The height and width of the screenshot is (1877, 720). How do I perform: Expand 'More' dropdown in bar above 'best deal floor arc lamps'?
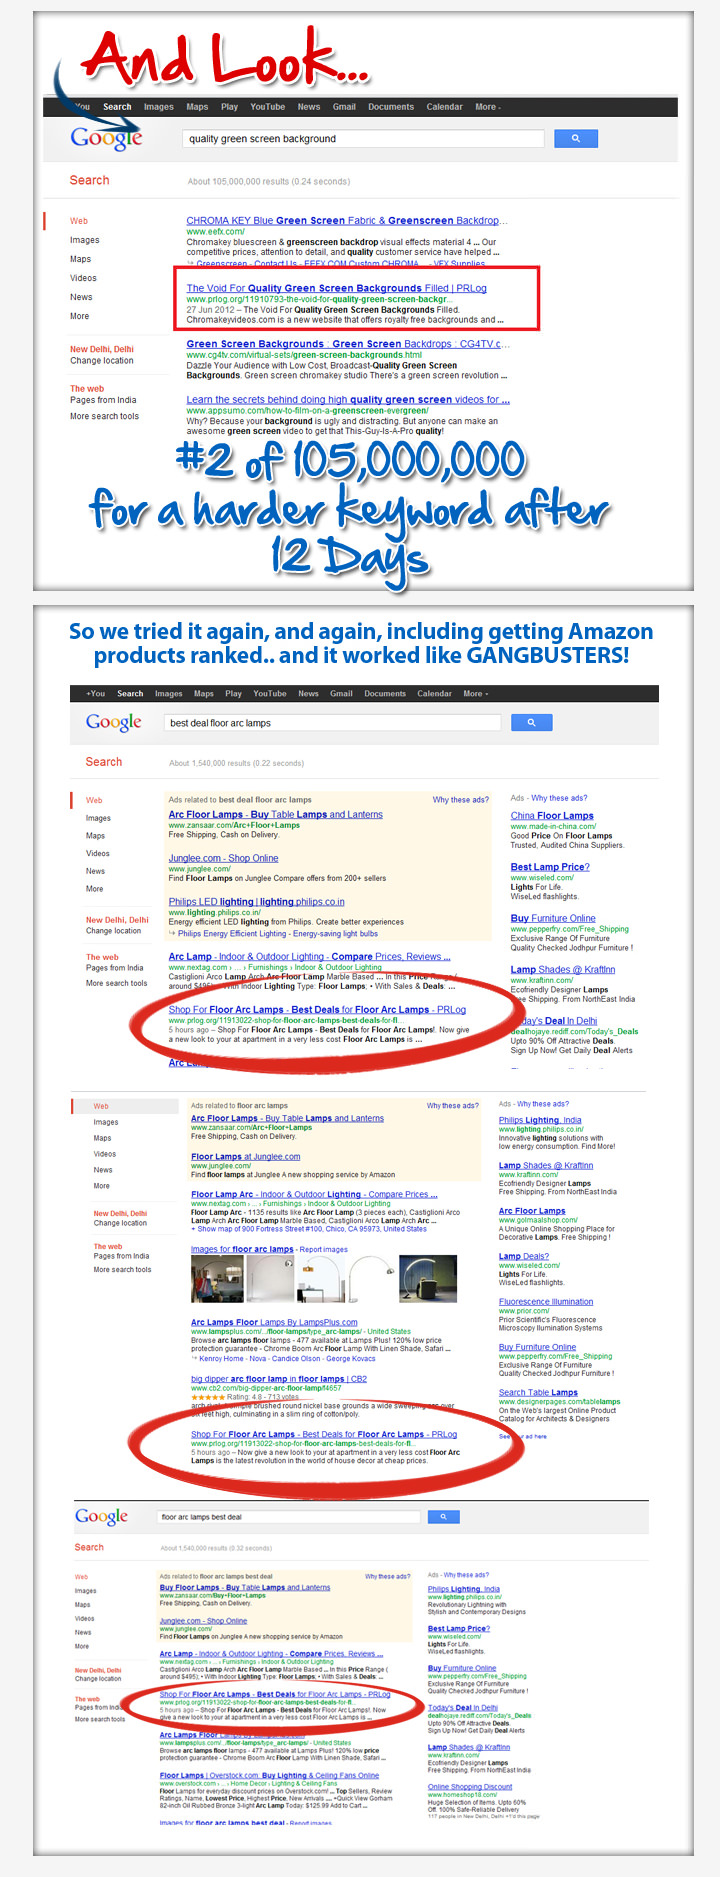point(475,693)
